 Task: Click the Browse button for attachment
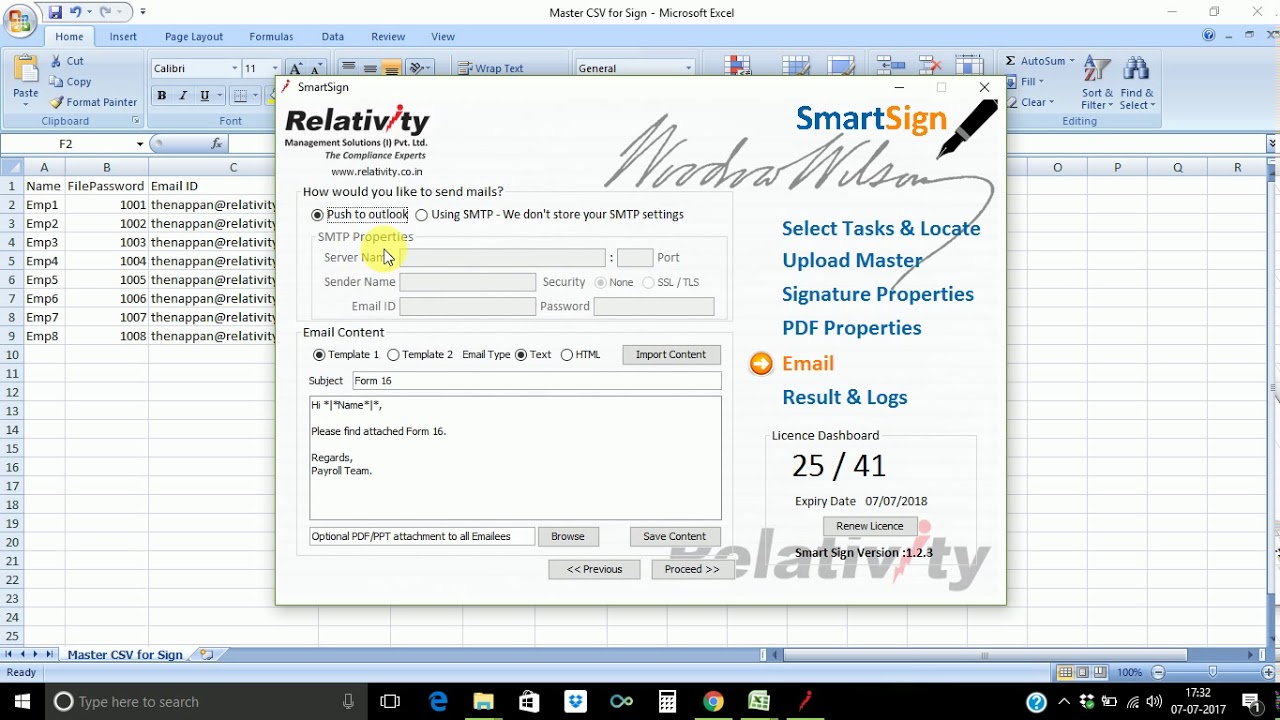pos(568,537)
